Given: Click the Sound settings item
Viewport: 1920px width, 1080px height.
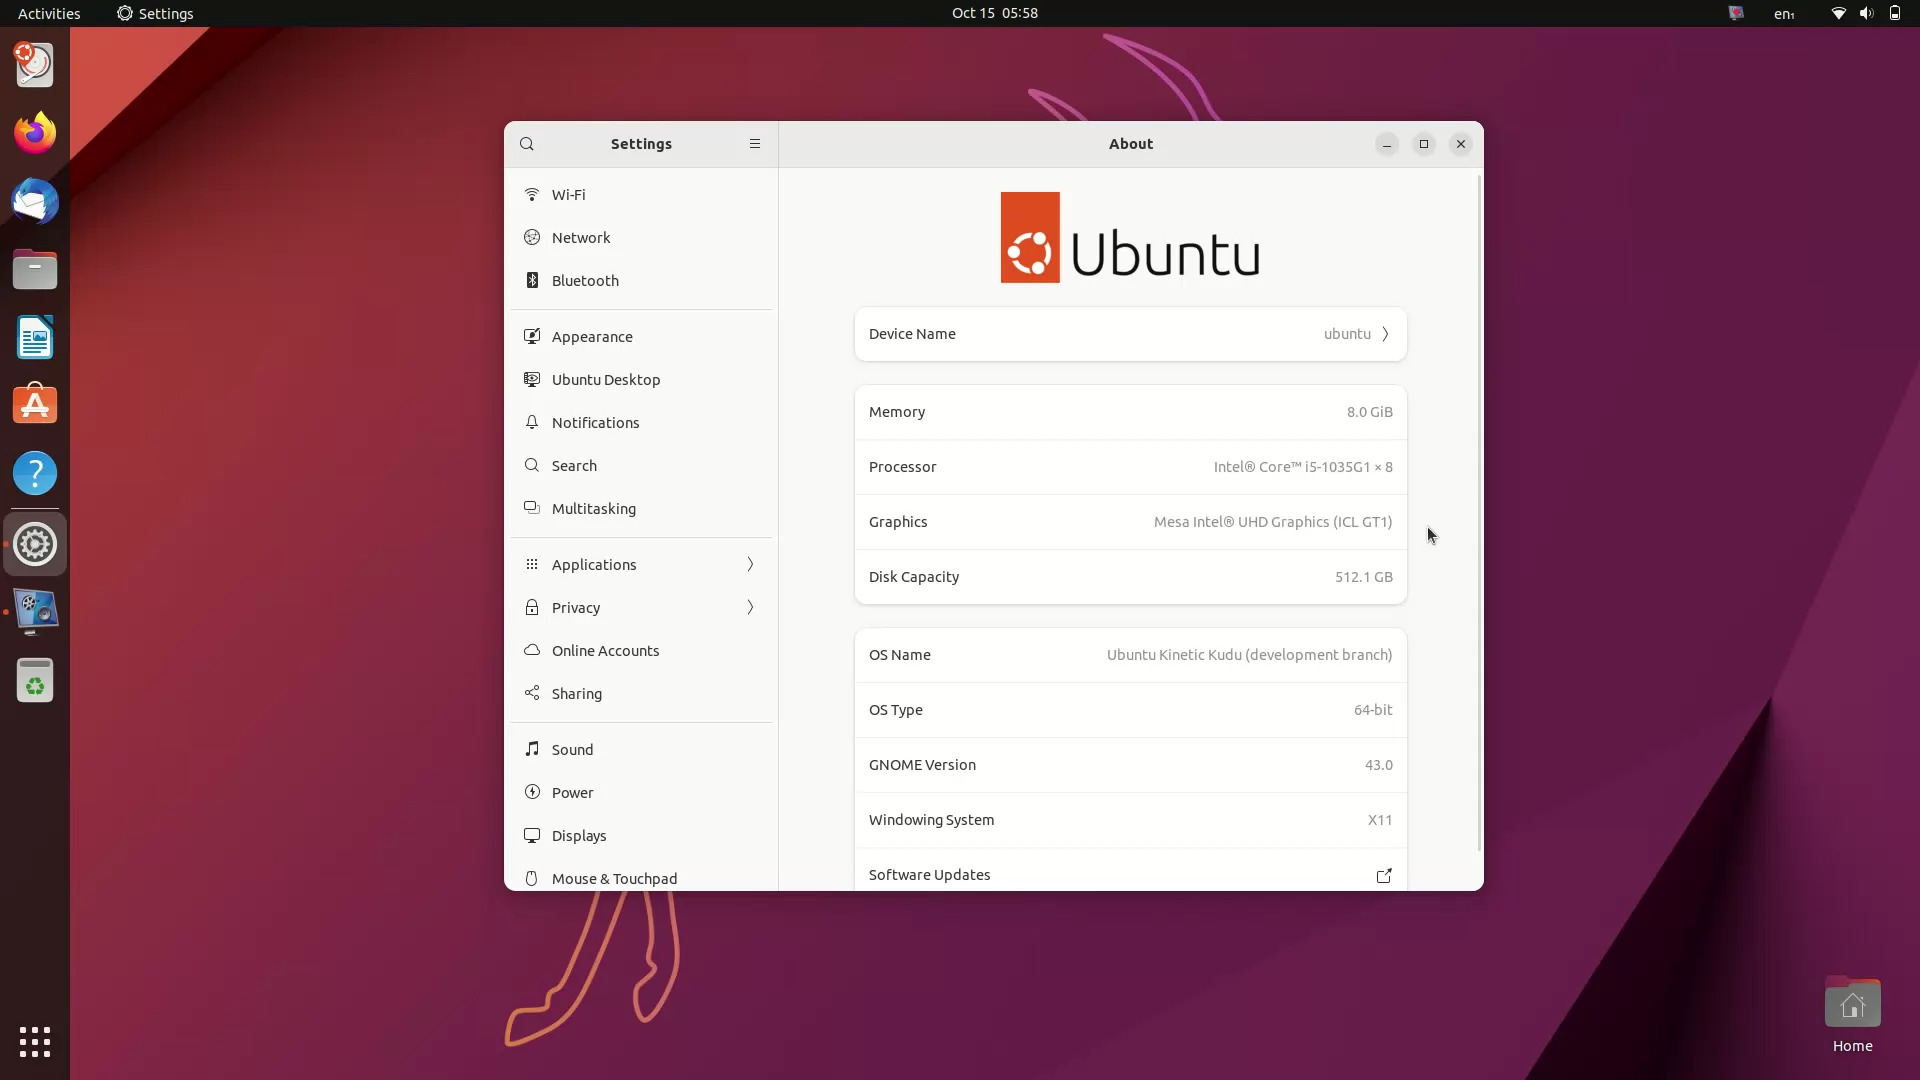Looking at the screenshot, I should tap(572, 749).
